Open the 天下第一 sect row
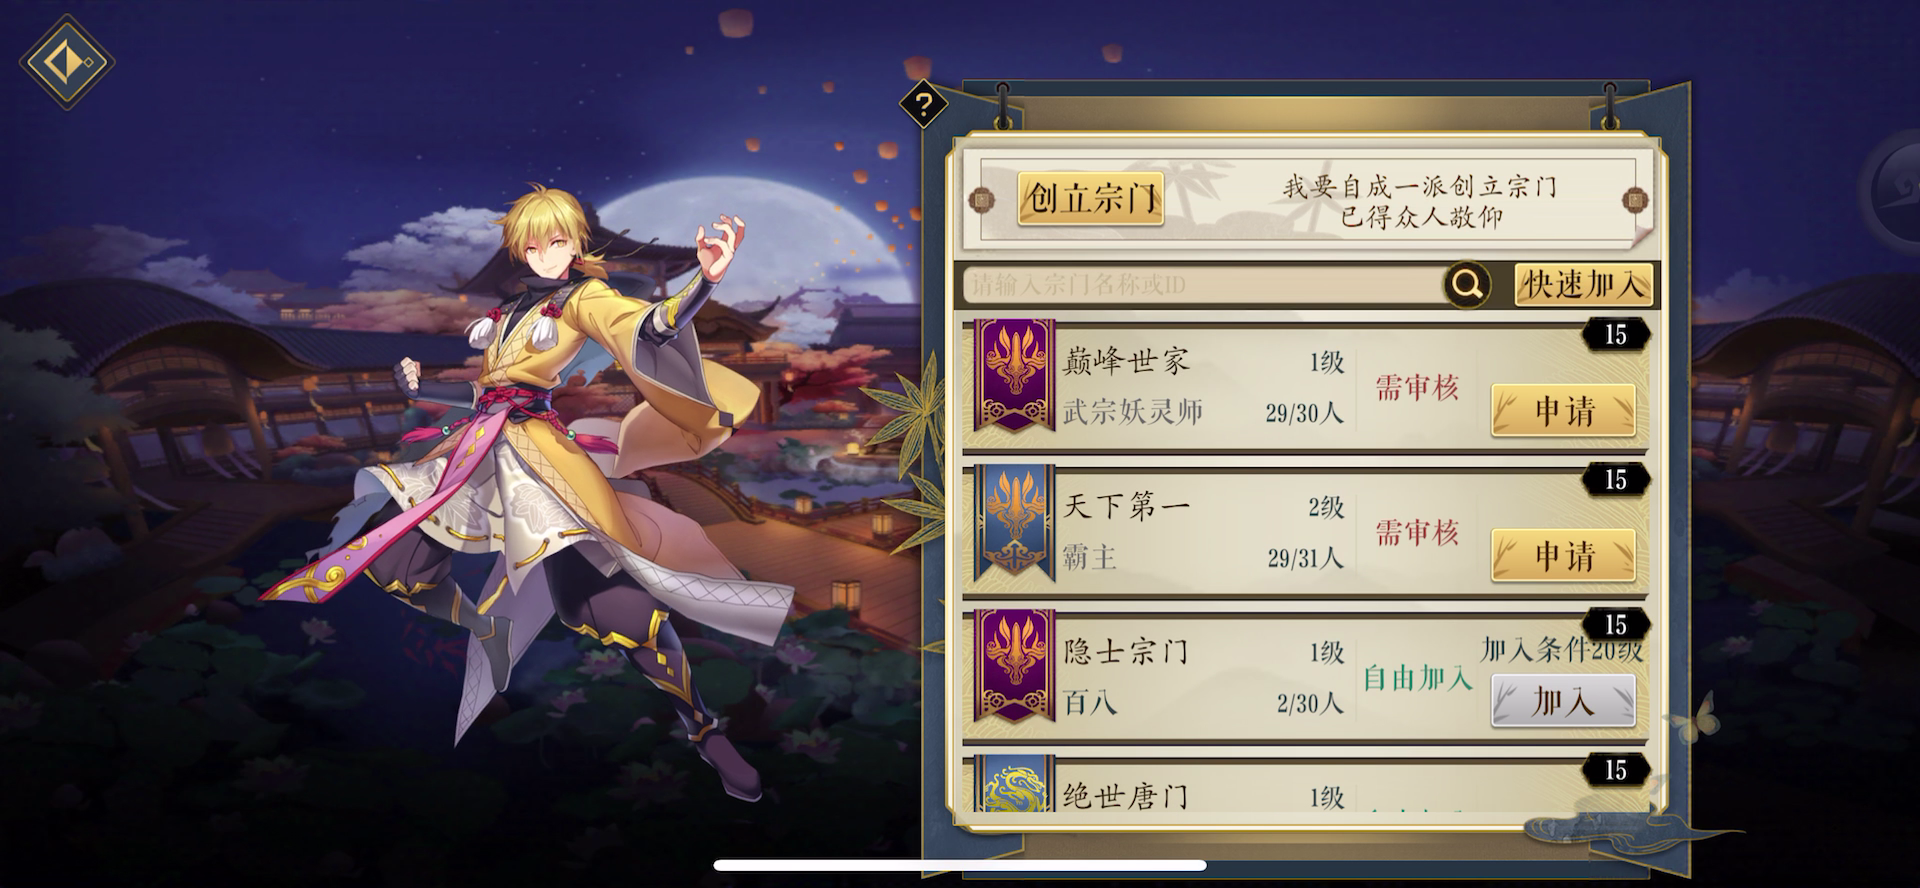This screenshot has width=1920, height=888. [1305, 531]
